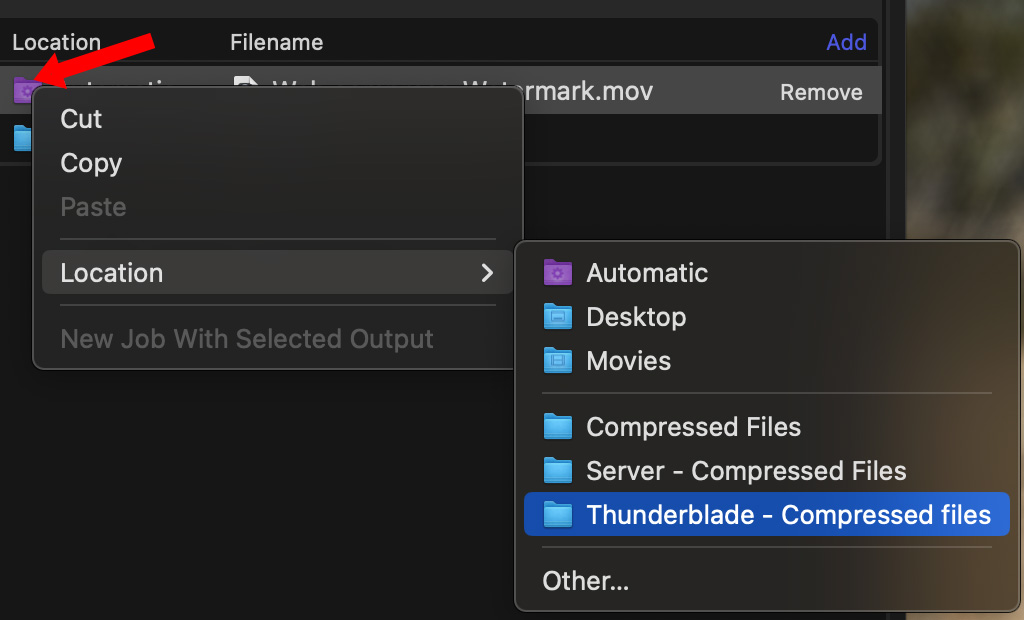Viewport: 1024px width, 620px height.
Task: Click the purple Automatic folder icon in the submenu
Action: (557, 273)
